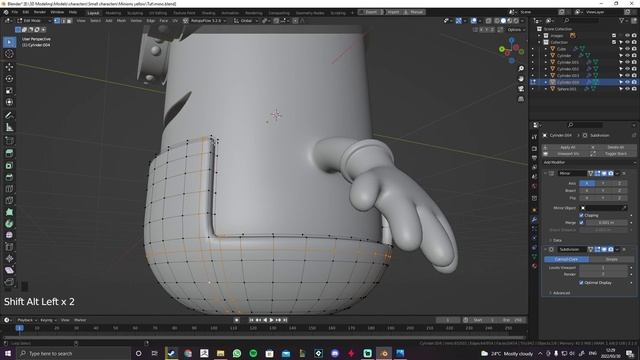Viewport: 640px width, 360px height.
Task: Adjust the Levels Viewport field
Action: pos(603,268)
